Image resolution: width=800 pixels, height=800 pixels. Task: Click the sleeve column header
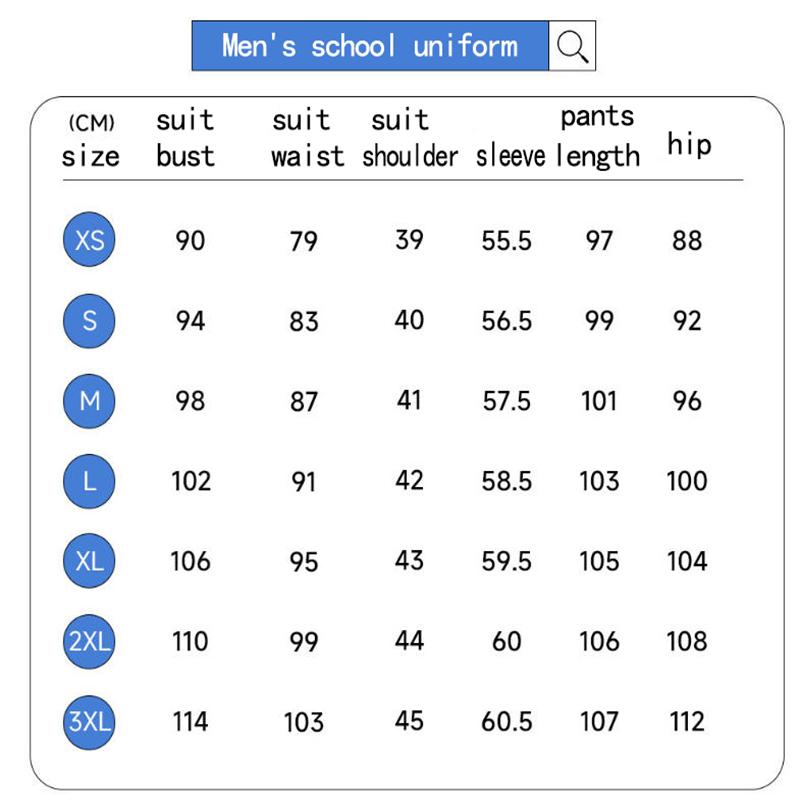[x=510, y=156]
